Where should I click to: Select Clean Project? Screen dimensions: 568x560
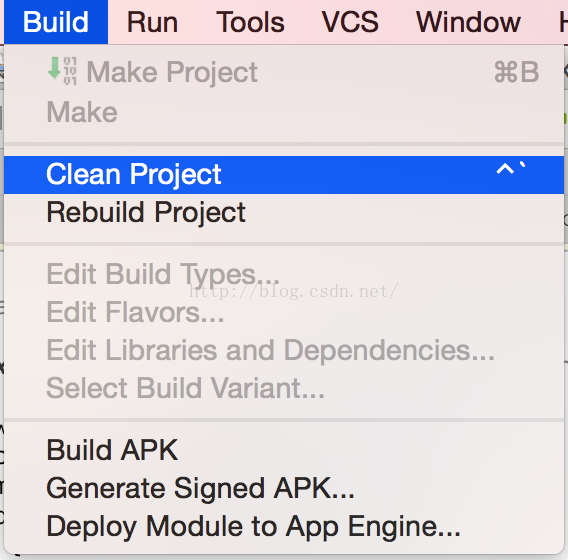[x=284, y=175]
